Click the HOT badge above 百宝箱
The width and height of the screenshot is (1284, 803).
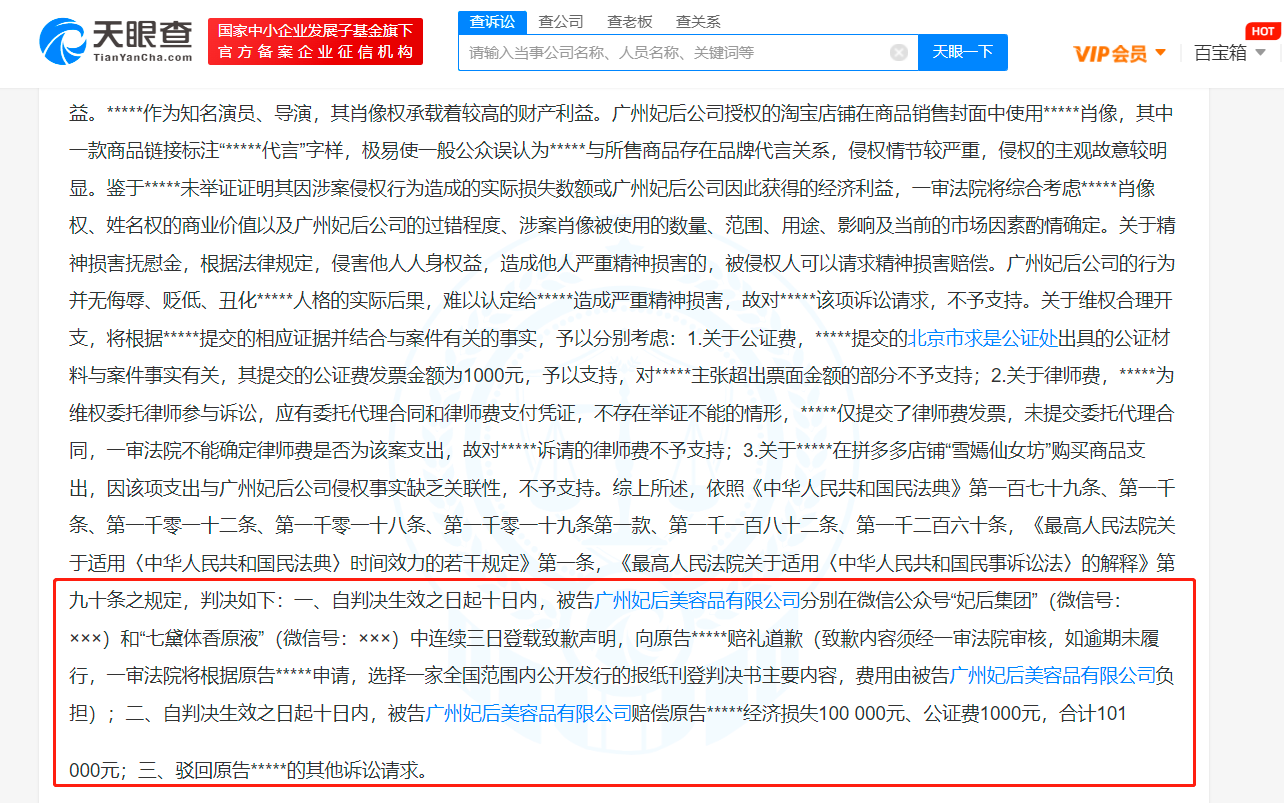coord(1261,32)
